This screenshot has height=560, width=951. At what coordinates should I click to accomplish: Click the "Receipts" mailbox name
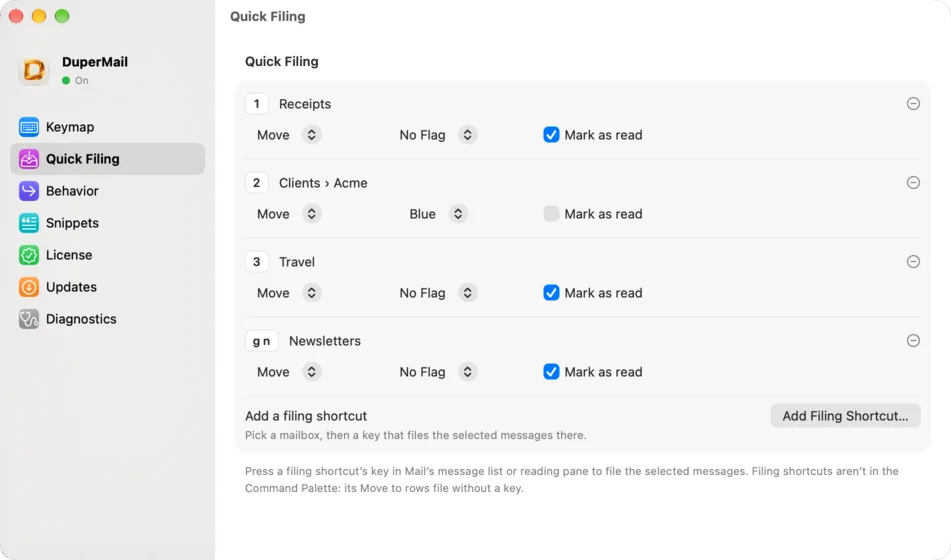click(304, 104)
